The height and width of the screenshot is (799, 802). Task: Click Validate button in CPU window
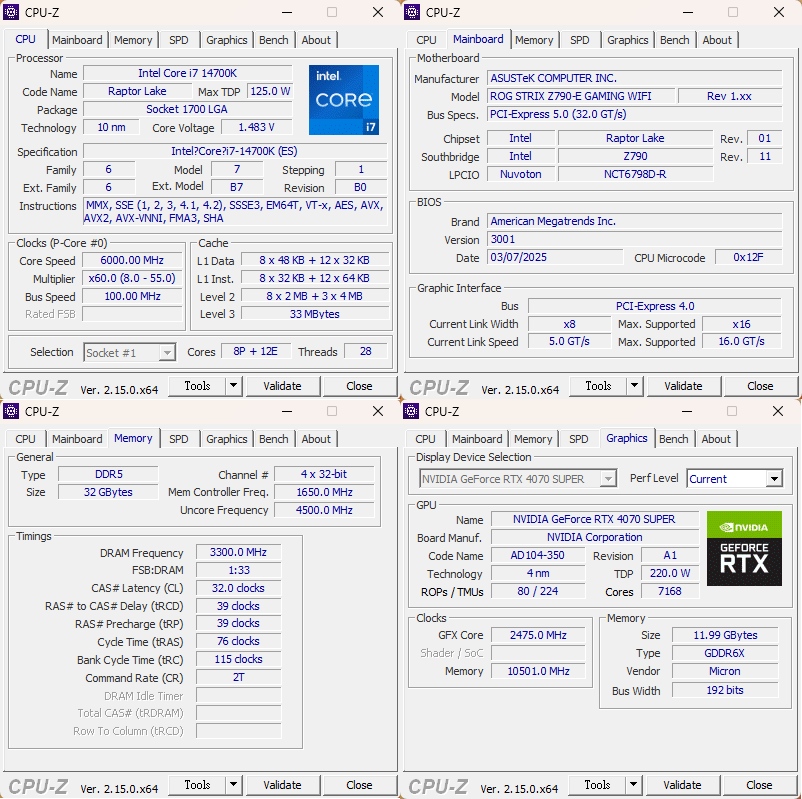pyautogui.click(x=282, y=386)
